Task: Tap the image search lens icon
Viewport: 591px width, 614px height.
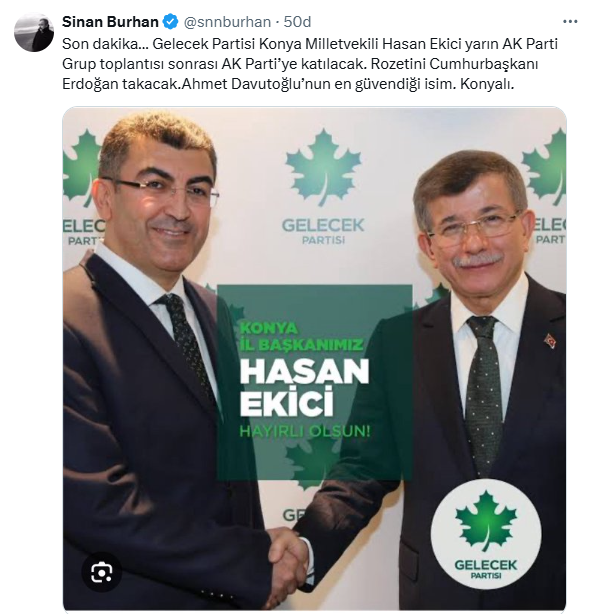Action: [102, 573]
